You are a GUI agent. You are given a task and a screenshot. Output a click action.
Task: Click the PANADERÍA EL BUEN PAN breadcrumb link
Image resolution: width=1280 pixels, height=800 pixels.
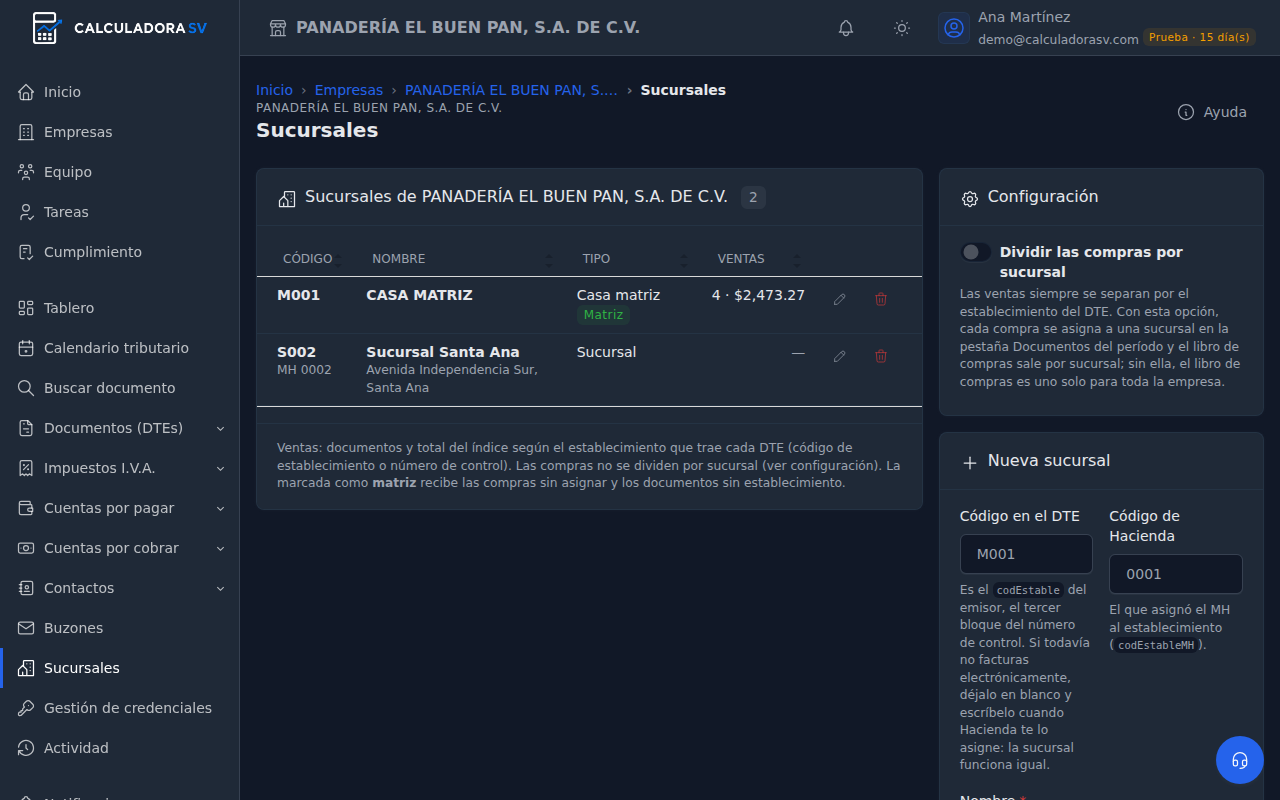(x=511, y=90)
